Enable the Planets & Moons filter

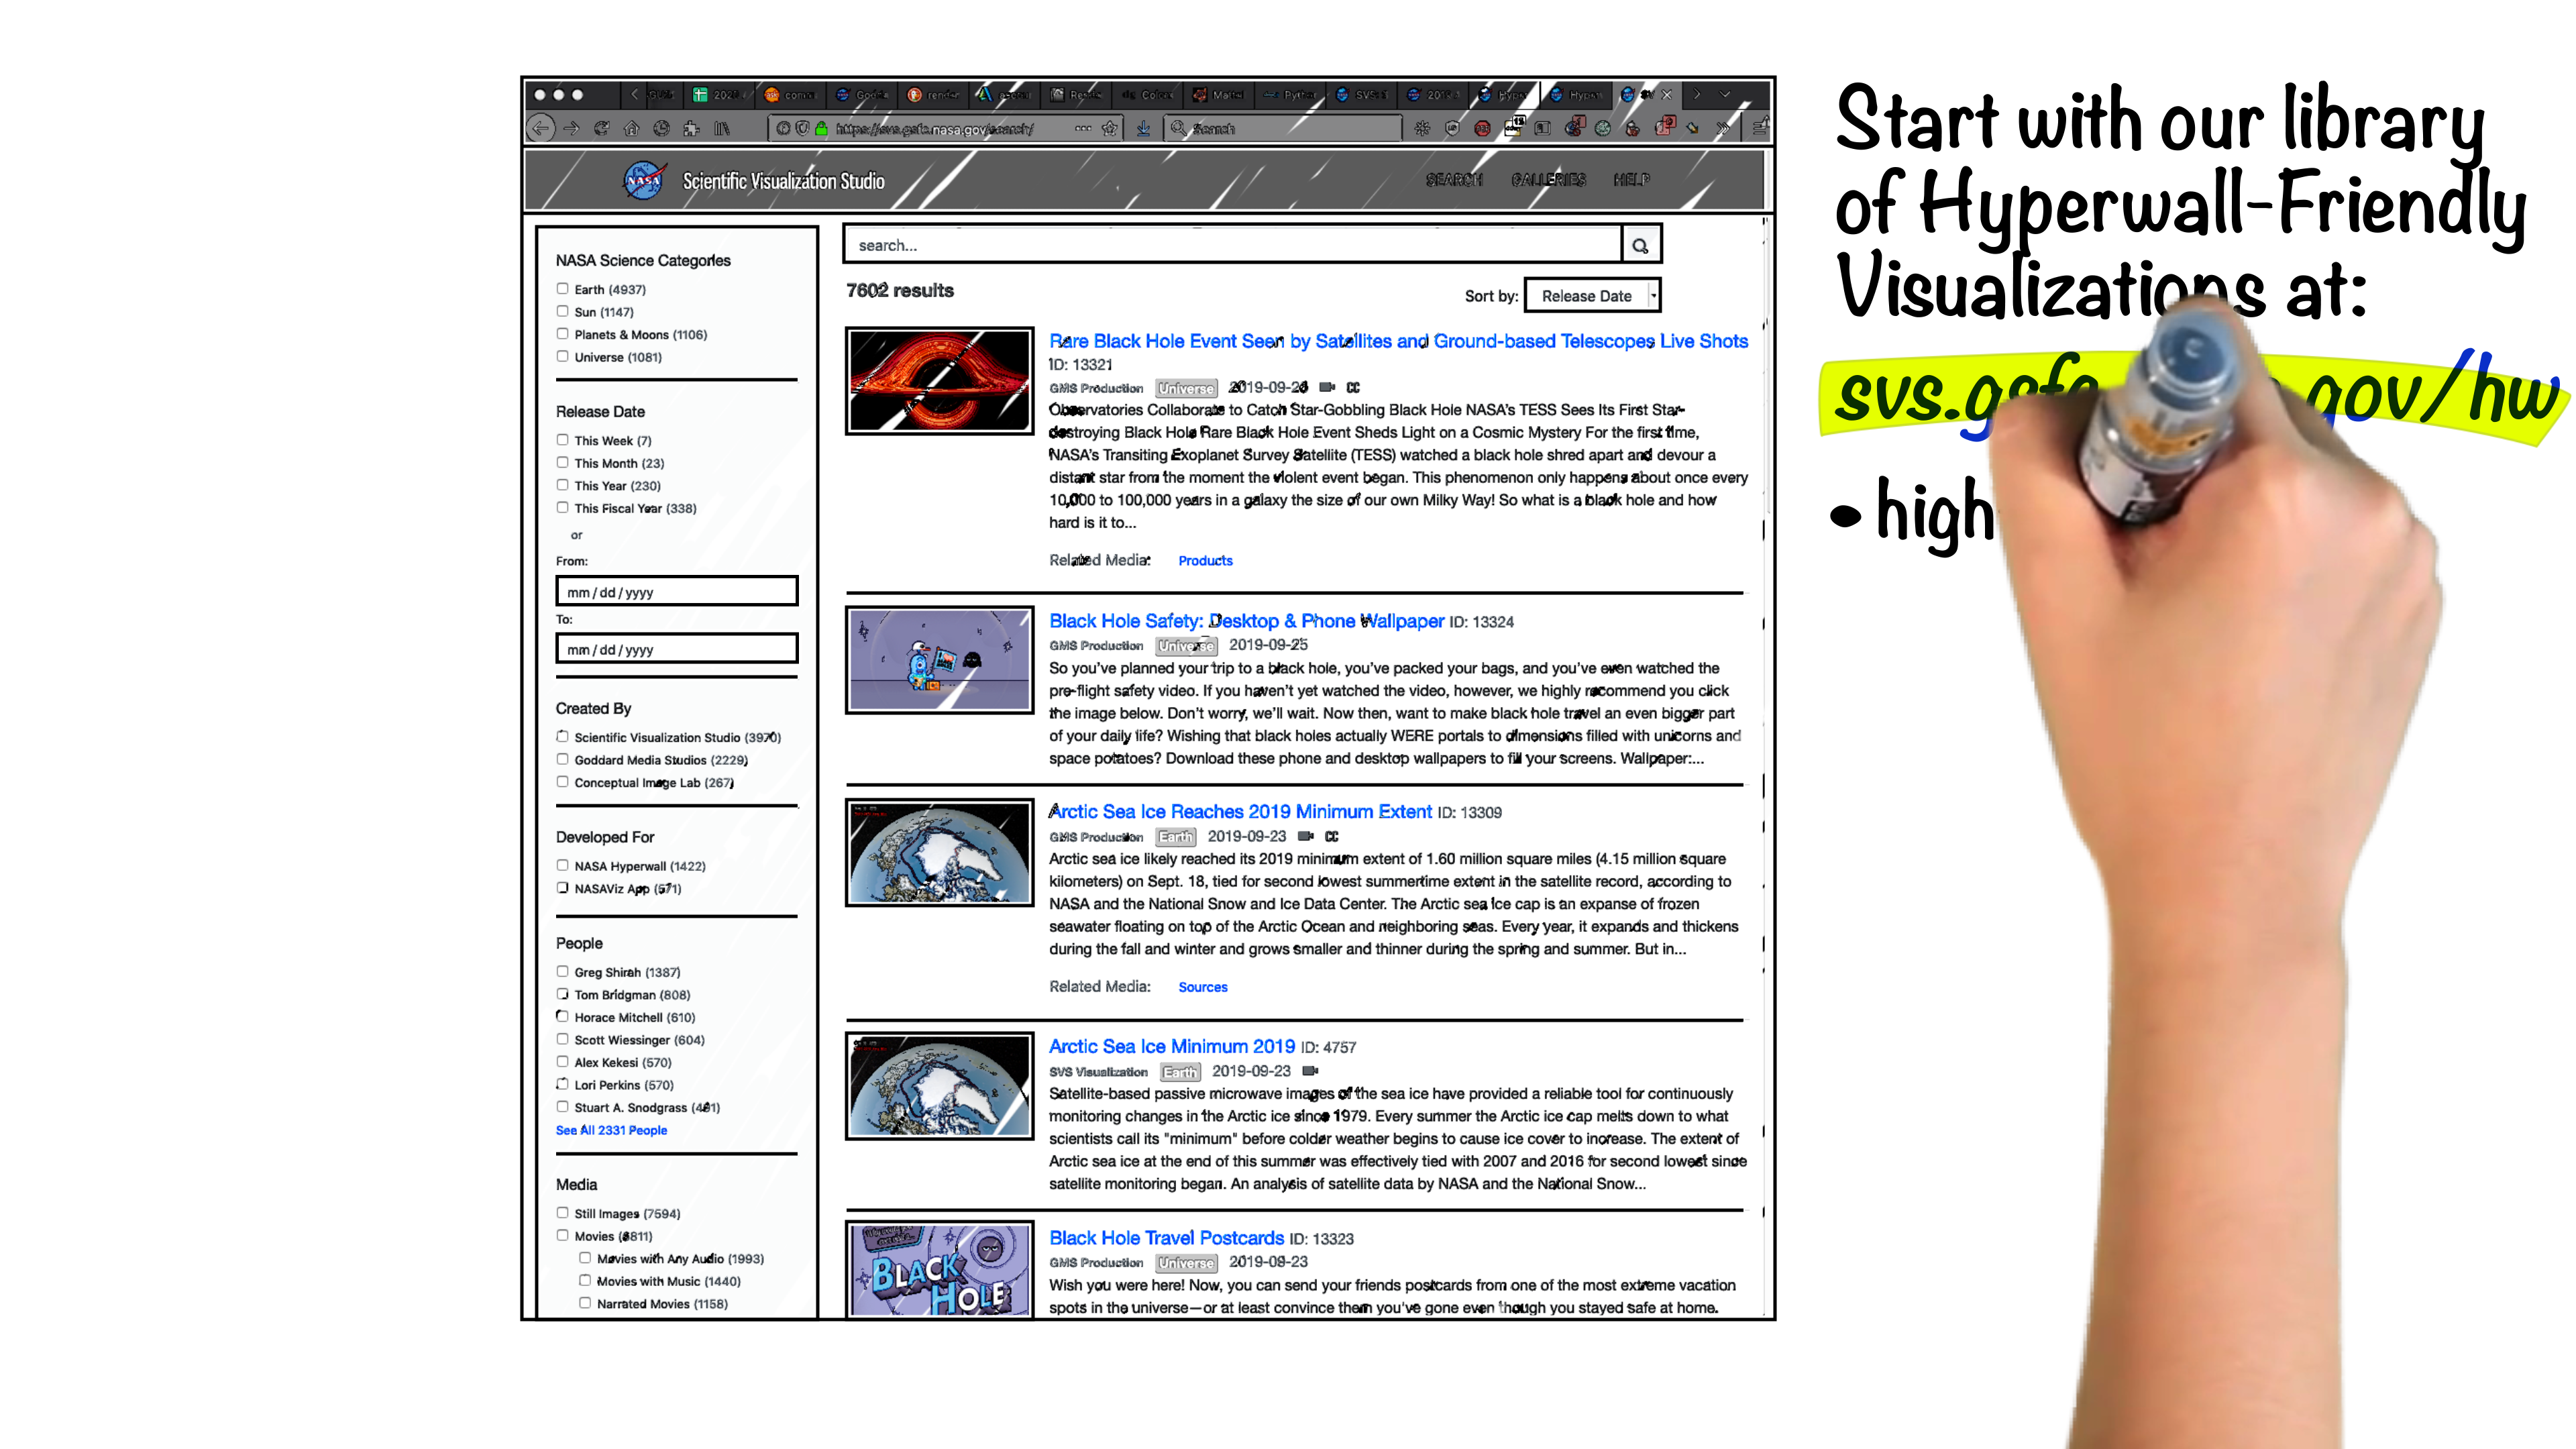click(x=562, y=334)
